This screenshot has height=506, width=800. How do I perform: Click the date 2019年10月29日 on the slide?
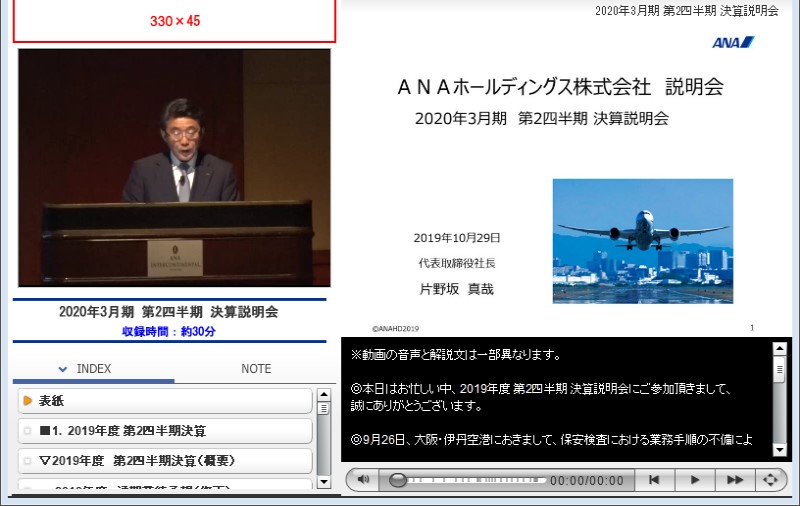pyautogui.click(x=457, y=238)
